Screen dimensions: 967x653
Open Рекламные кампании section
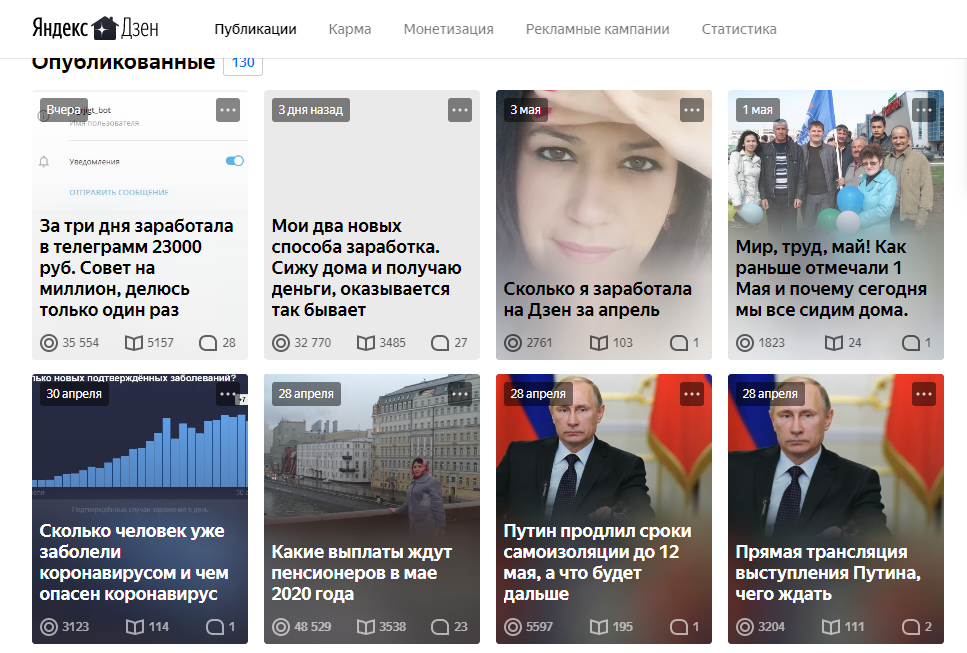click(597, 29)
